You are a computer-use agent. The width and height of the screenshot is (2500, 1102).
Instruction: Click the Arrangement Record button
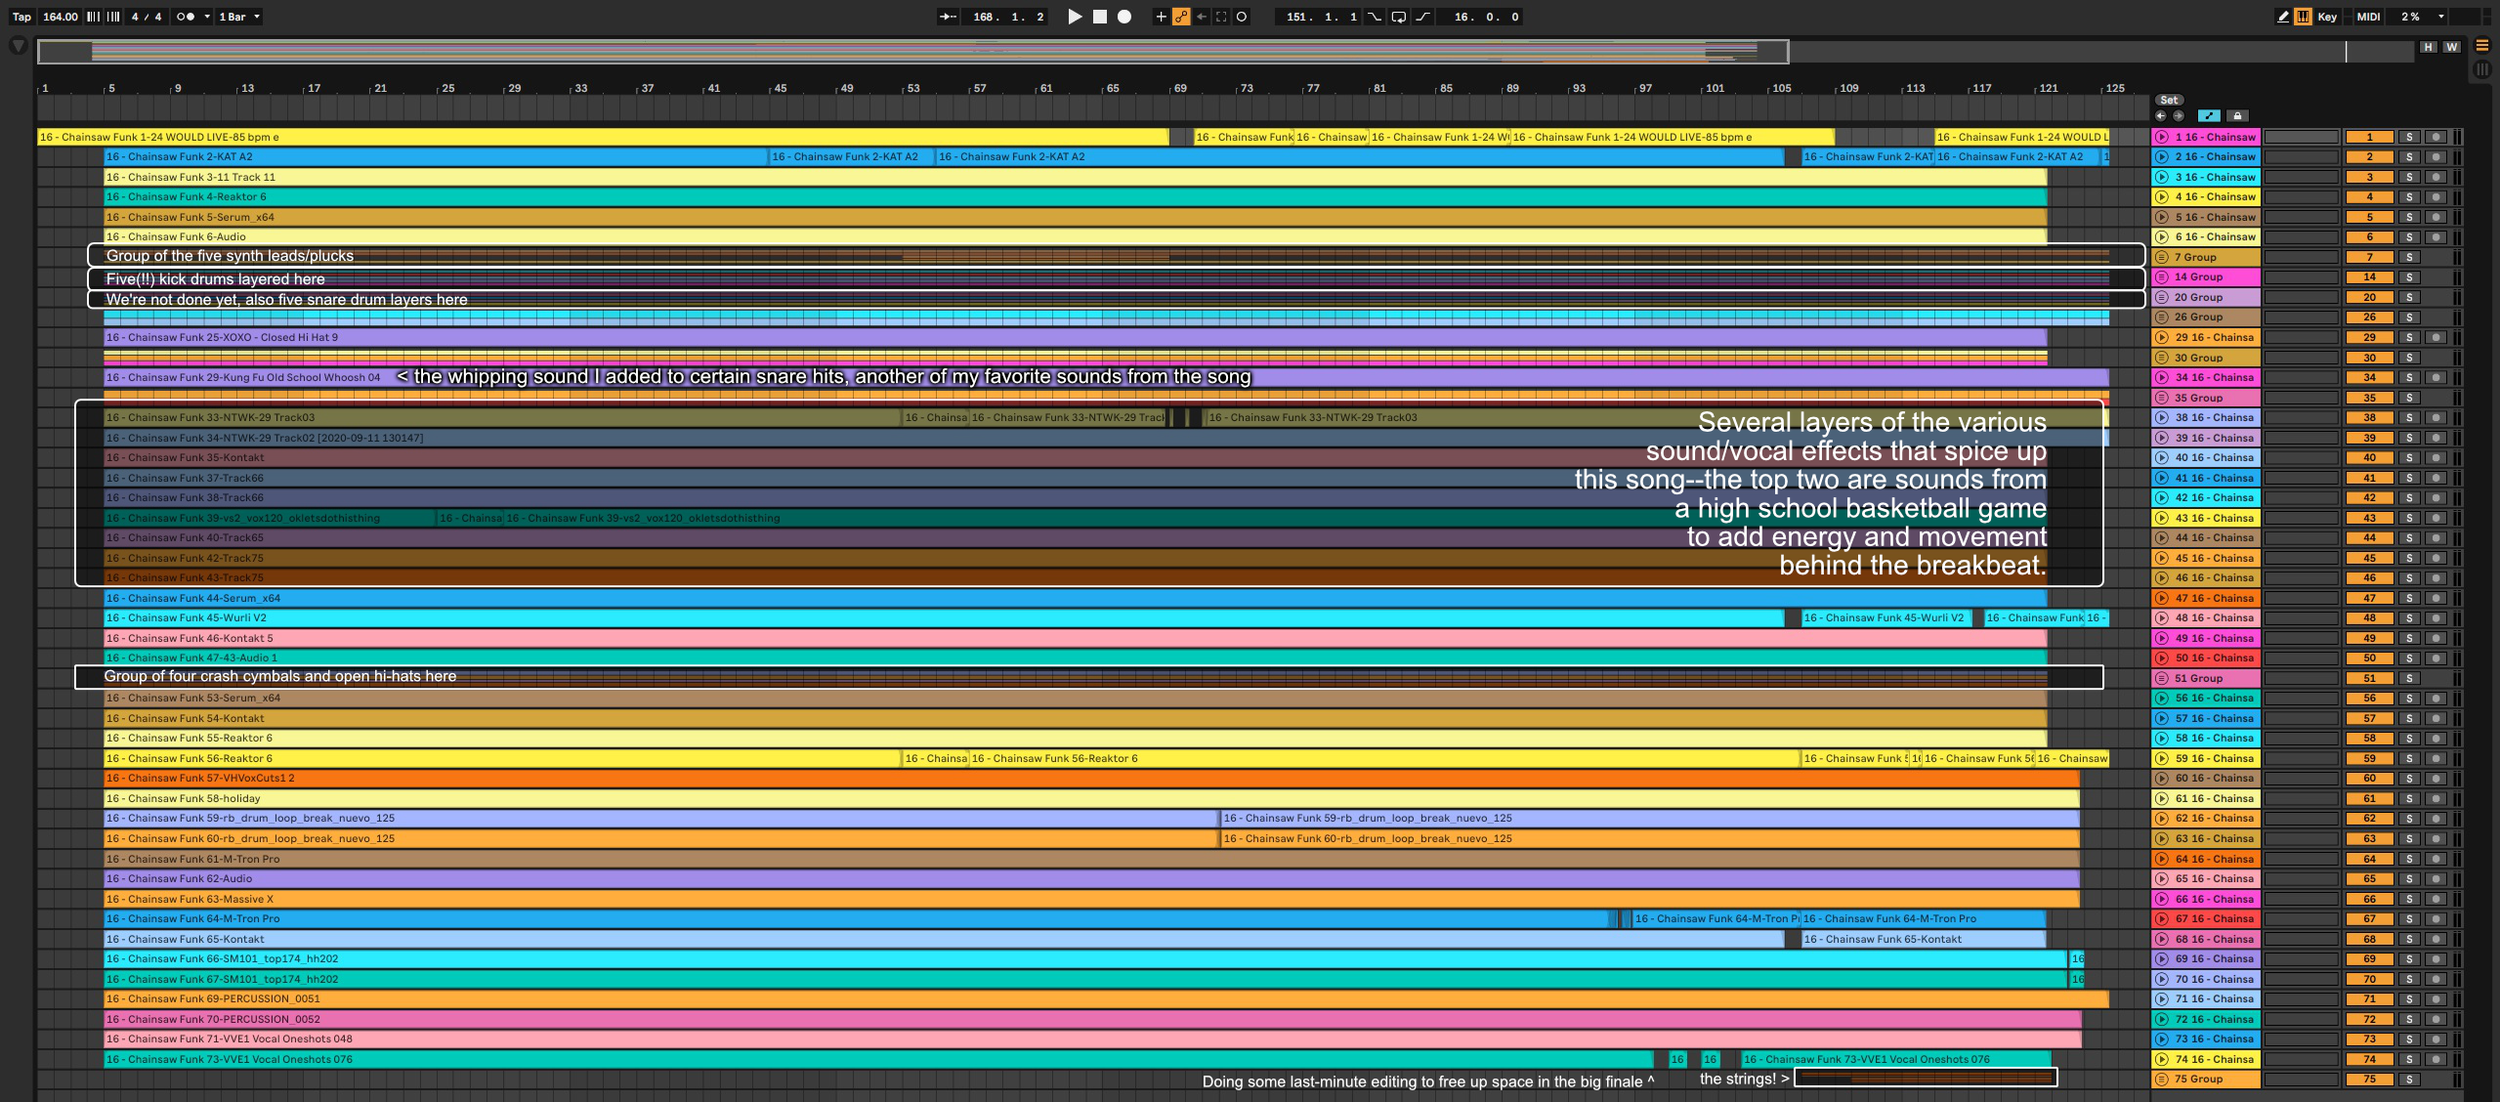[x=1124, y=17]
